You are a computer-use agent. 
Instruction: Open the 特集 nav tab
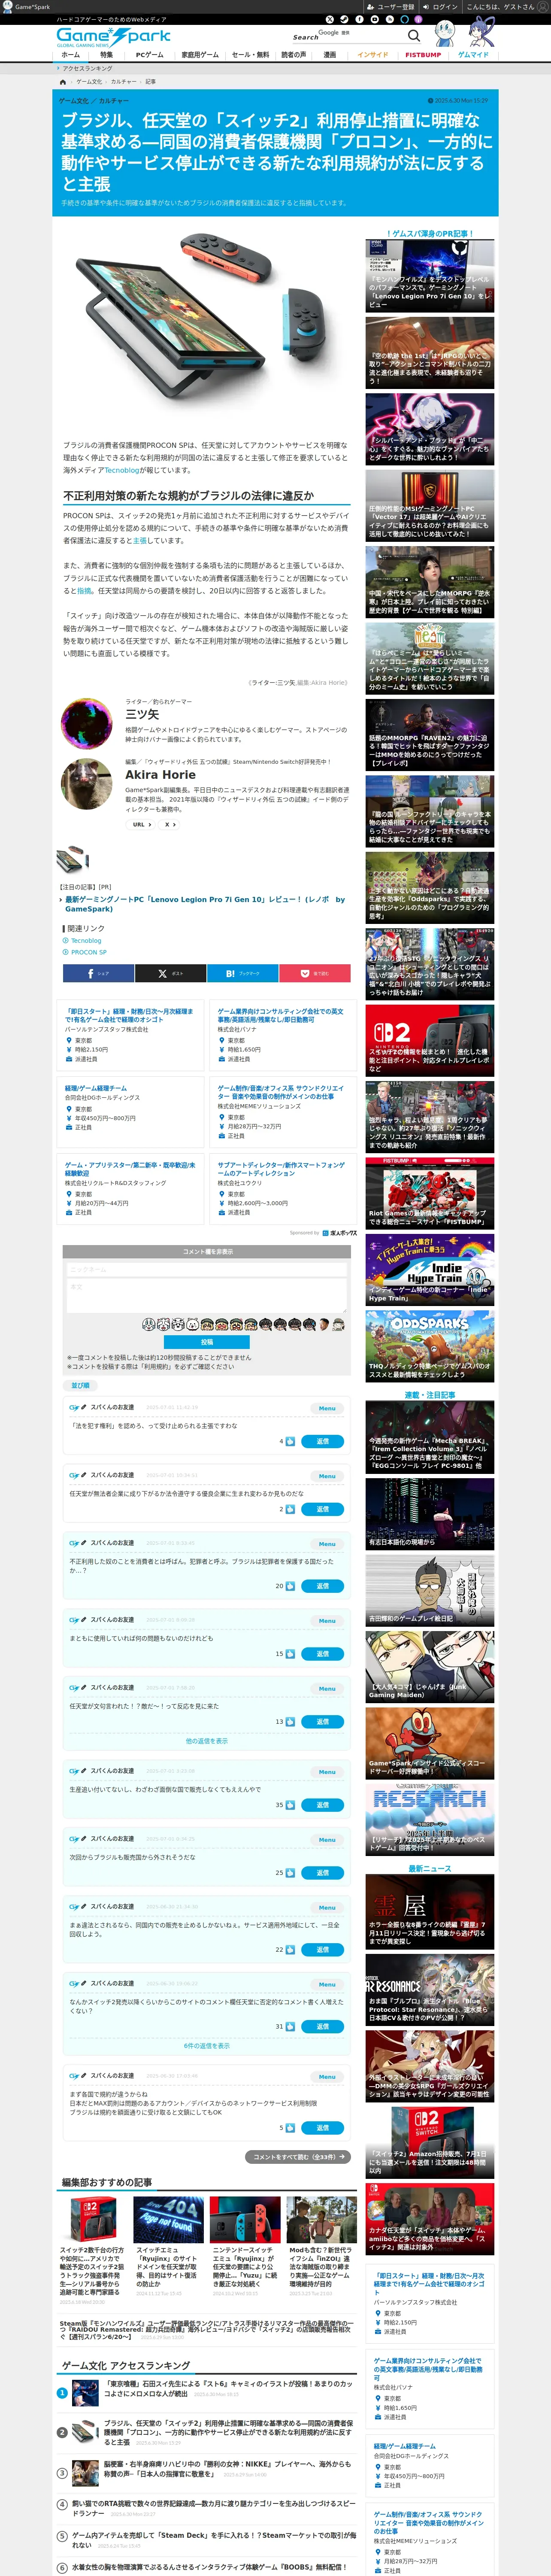point(106,55)
